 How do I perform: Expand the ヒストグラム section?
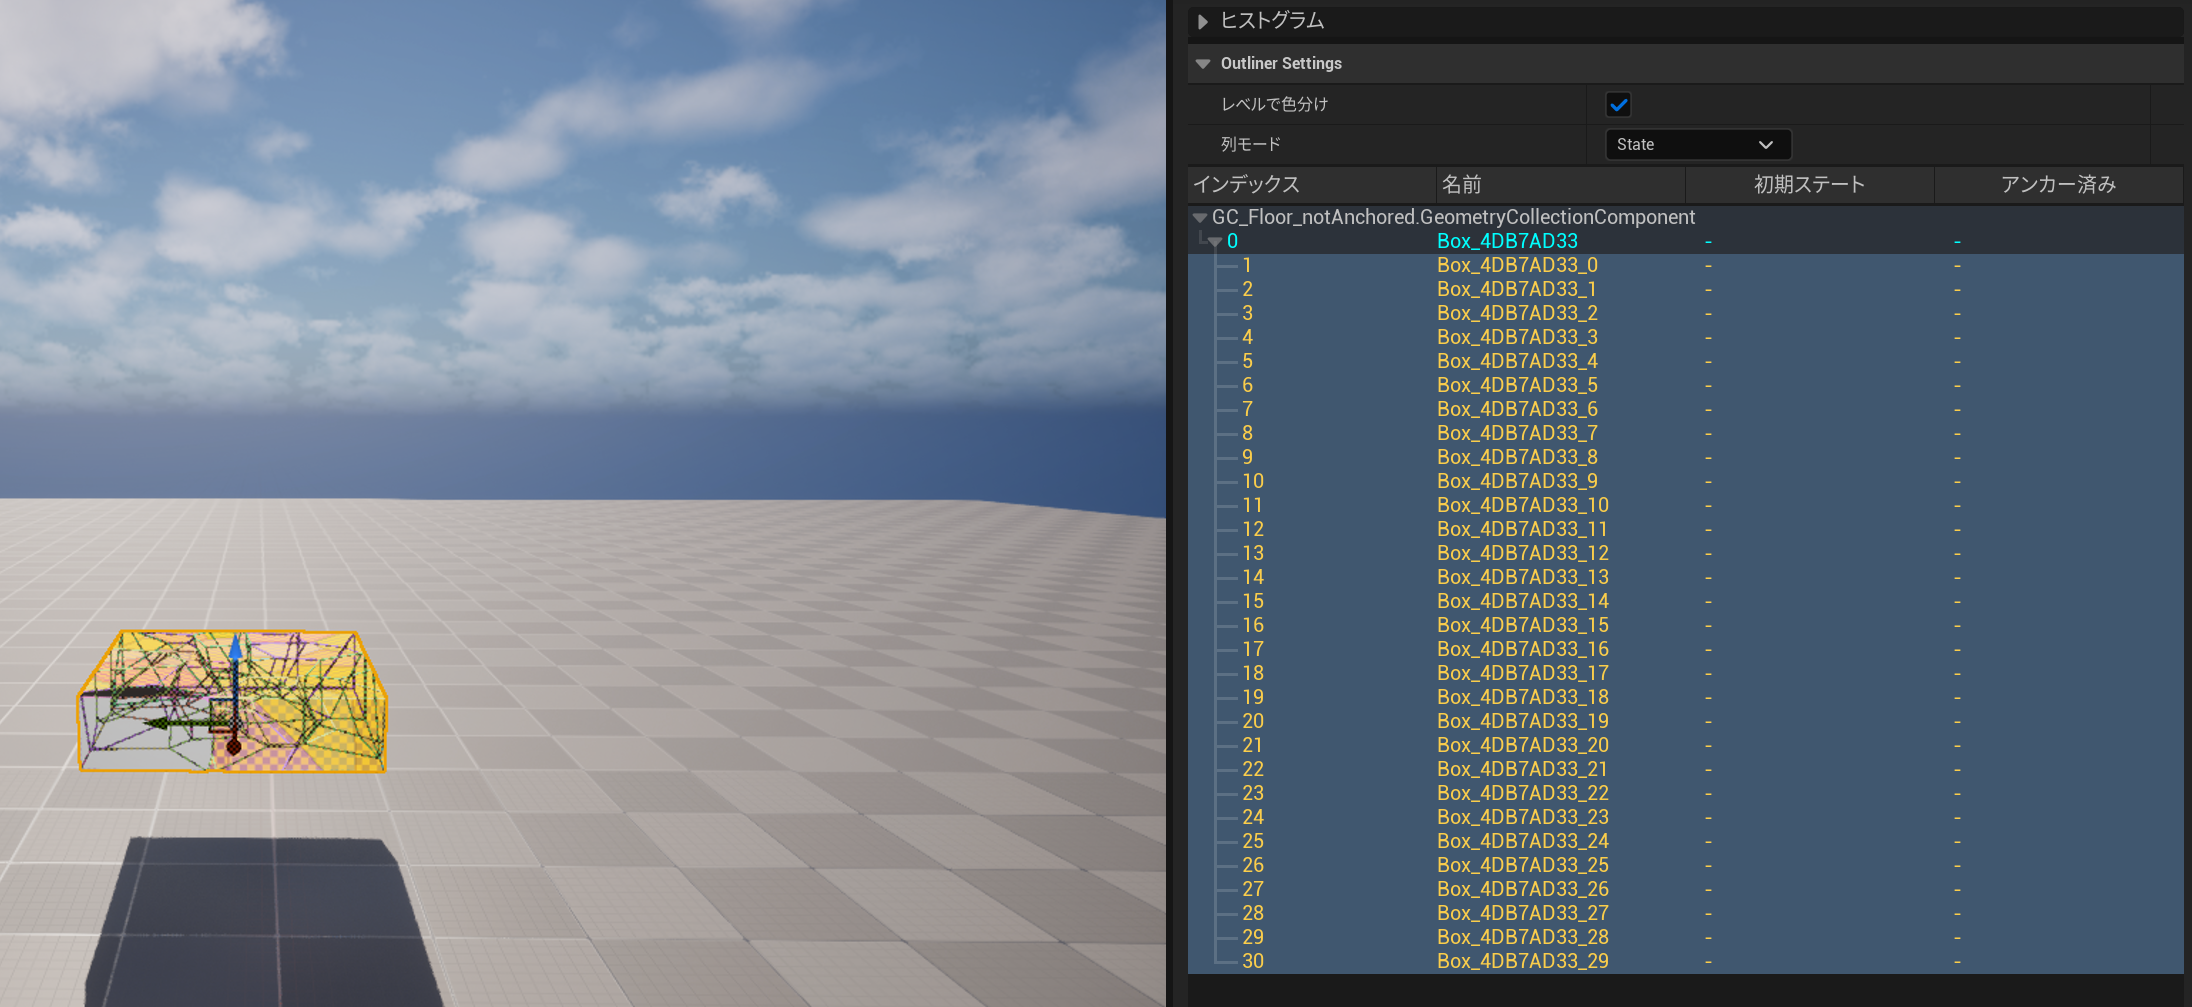coord(1203,21)
